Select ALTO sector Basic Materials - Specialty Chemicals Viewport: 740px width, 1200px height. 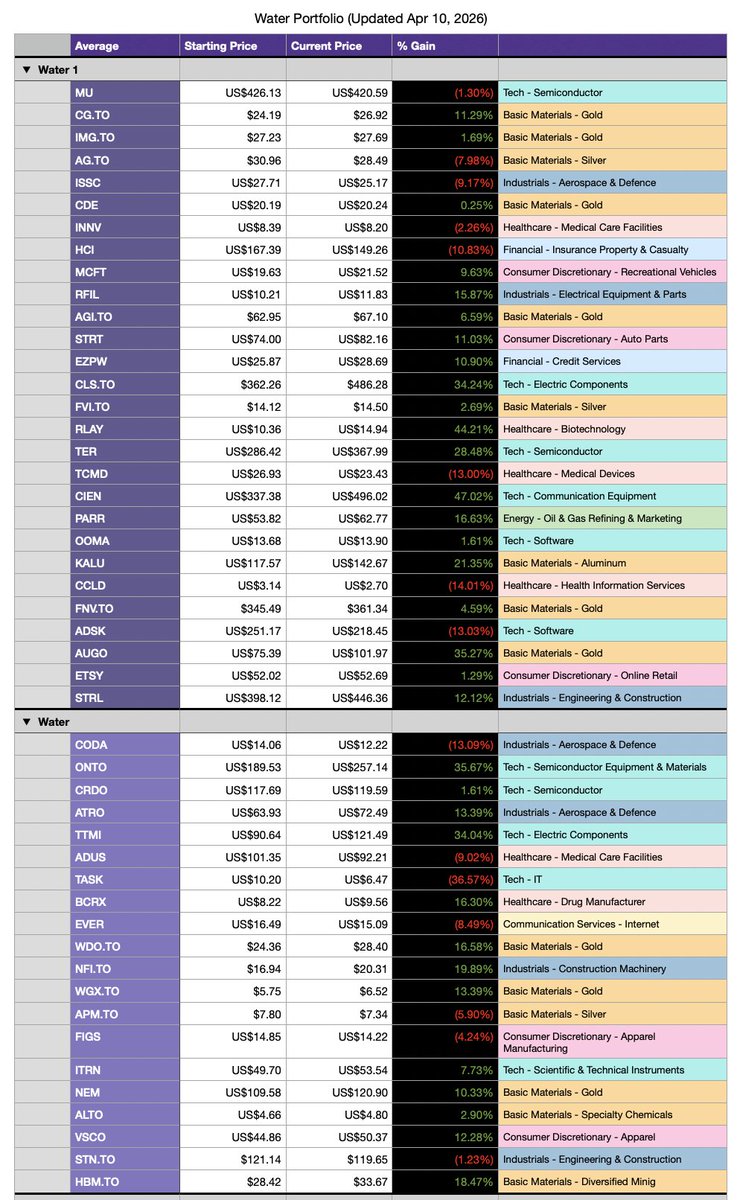pos(612,1115)
